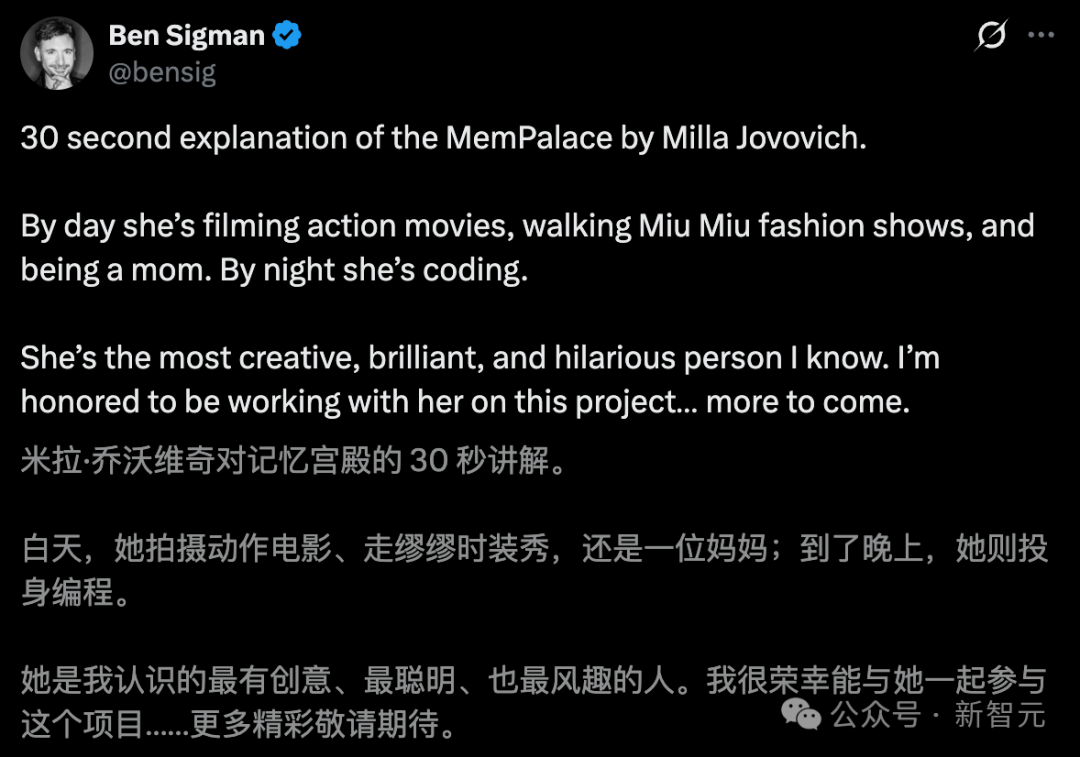Tap the verification badge next to the name
The height and width of the screenshot is (757, 1080).
pyautogui.click(x=285, y=34)
